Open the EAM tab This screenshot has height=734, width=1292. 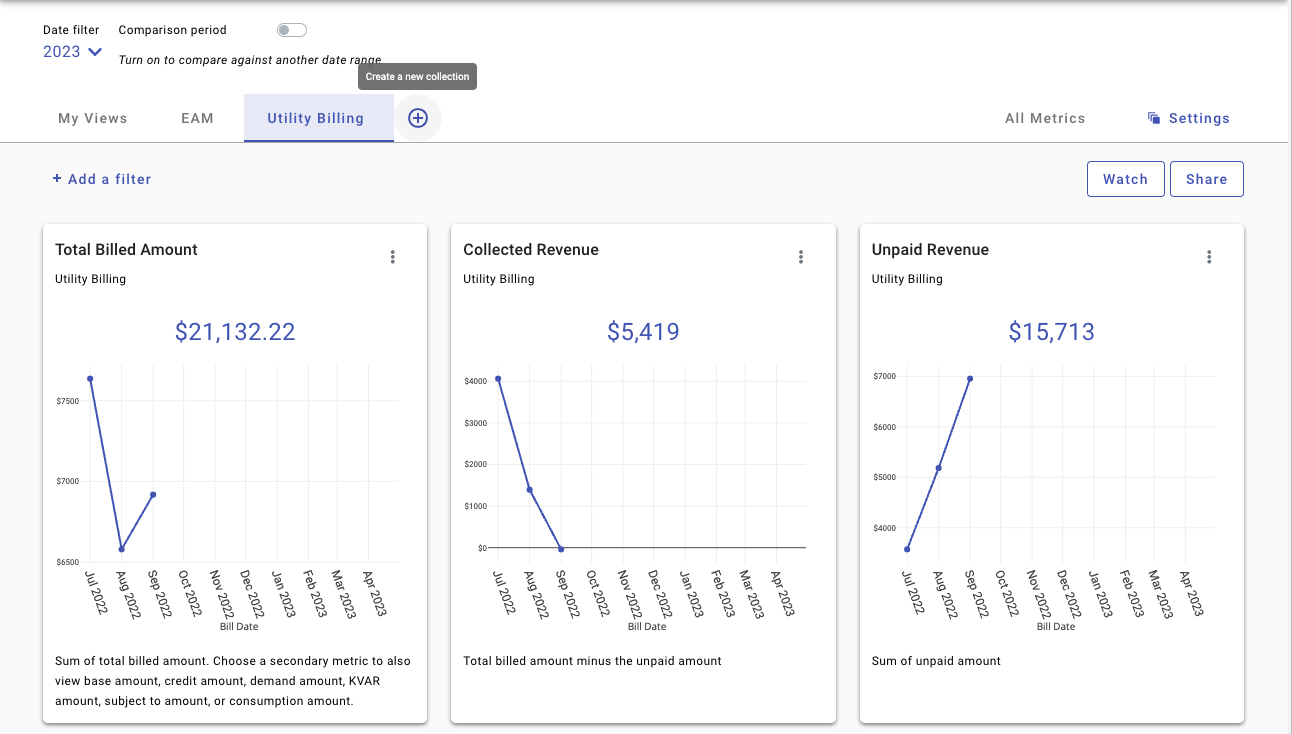point(196,118)
